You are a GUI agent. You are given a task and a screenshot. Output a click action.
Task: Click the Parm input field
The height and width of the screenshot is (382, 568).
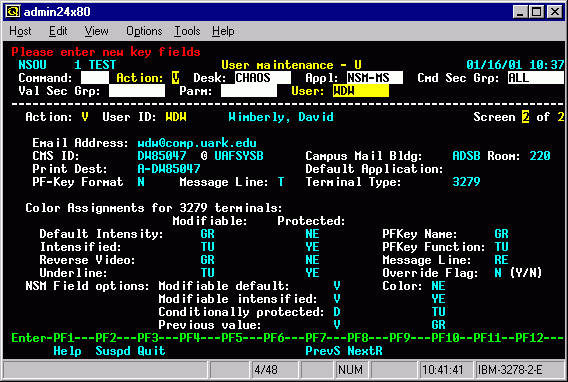(249, 91)
